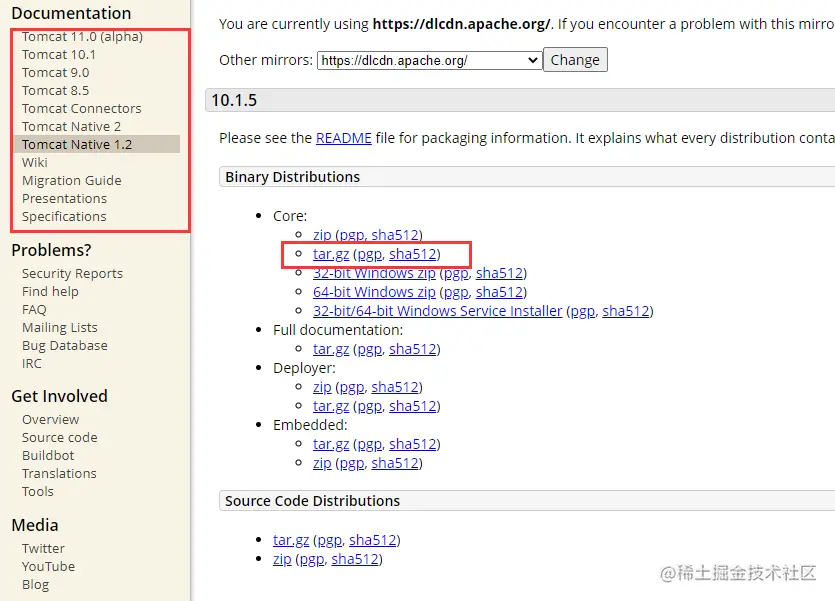
Task: Open the IRC sidebar link
Action: pos(31,364)
